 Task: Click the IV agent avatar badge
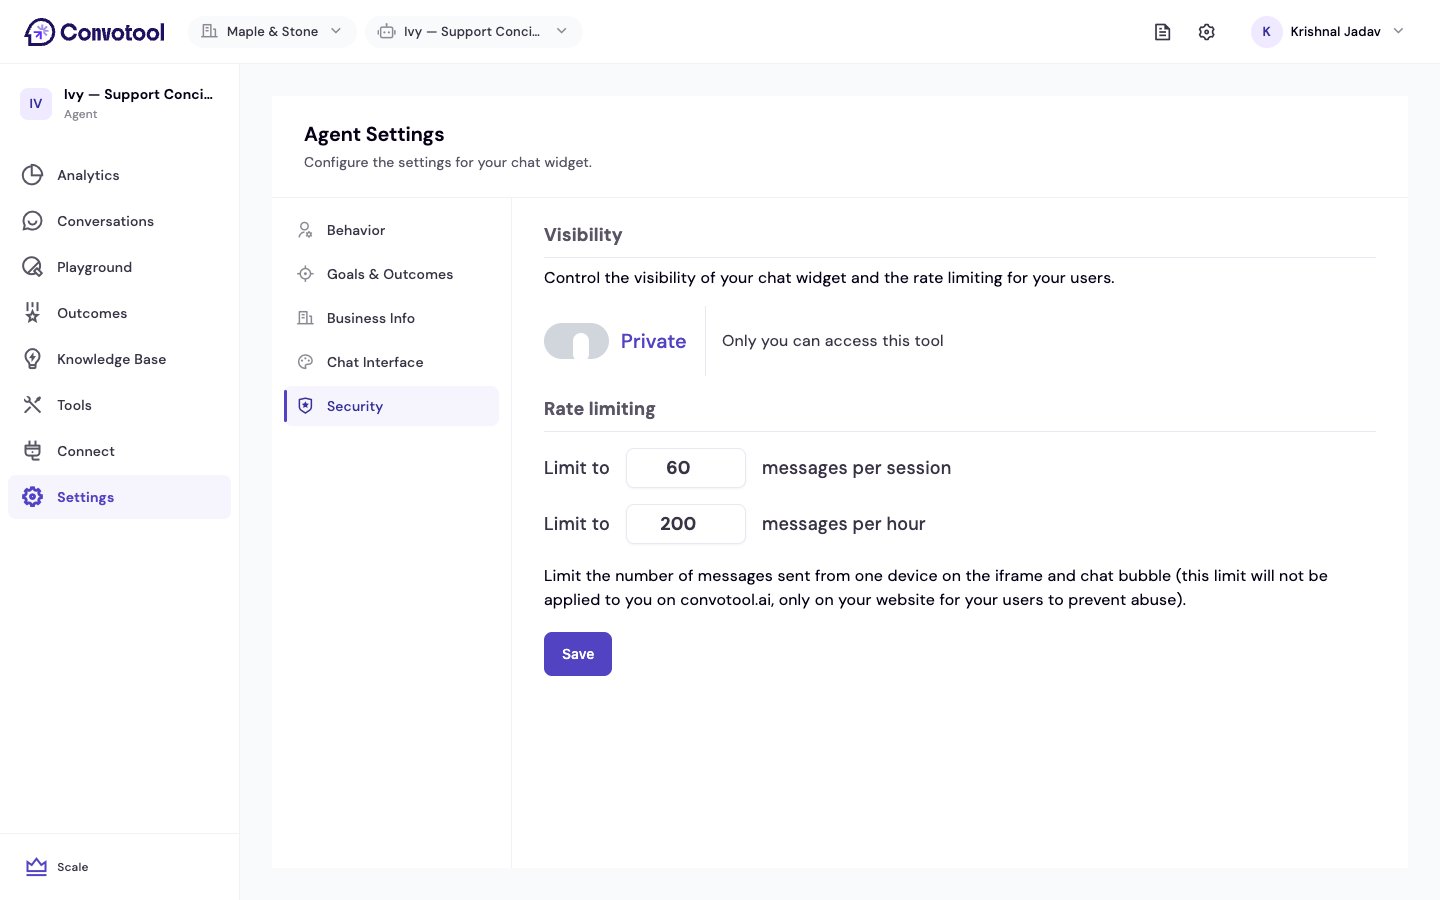pos(36,103)
